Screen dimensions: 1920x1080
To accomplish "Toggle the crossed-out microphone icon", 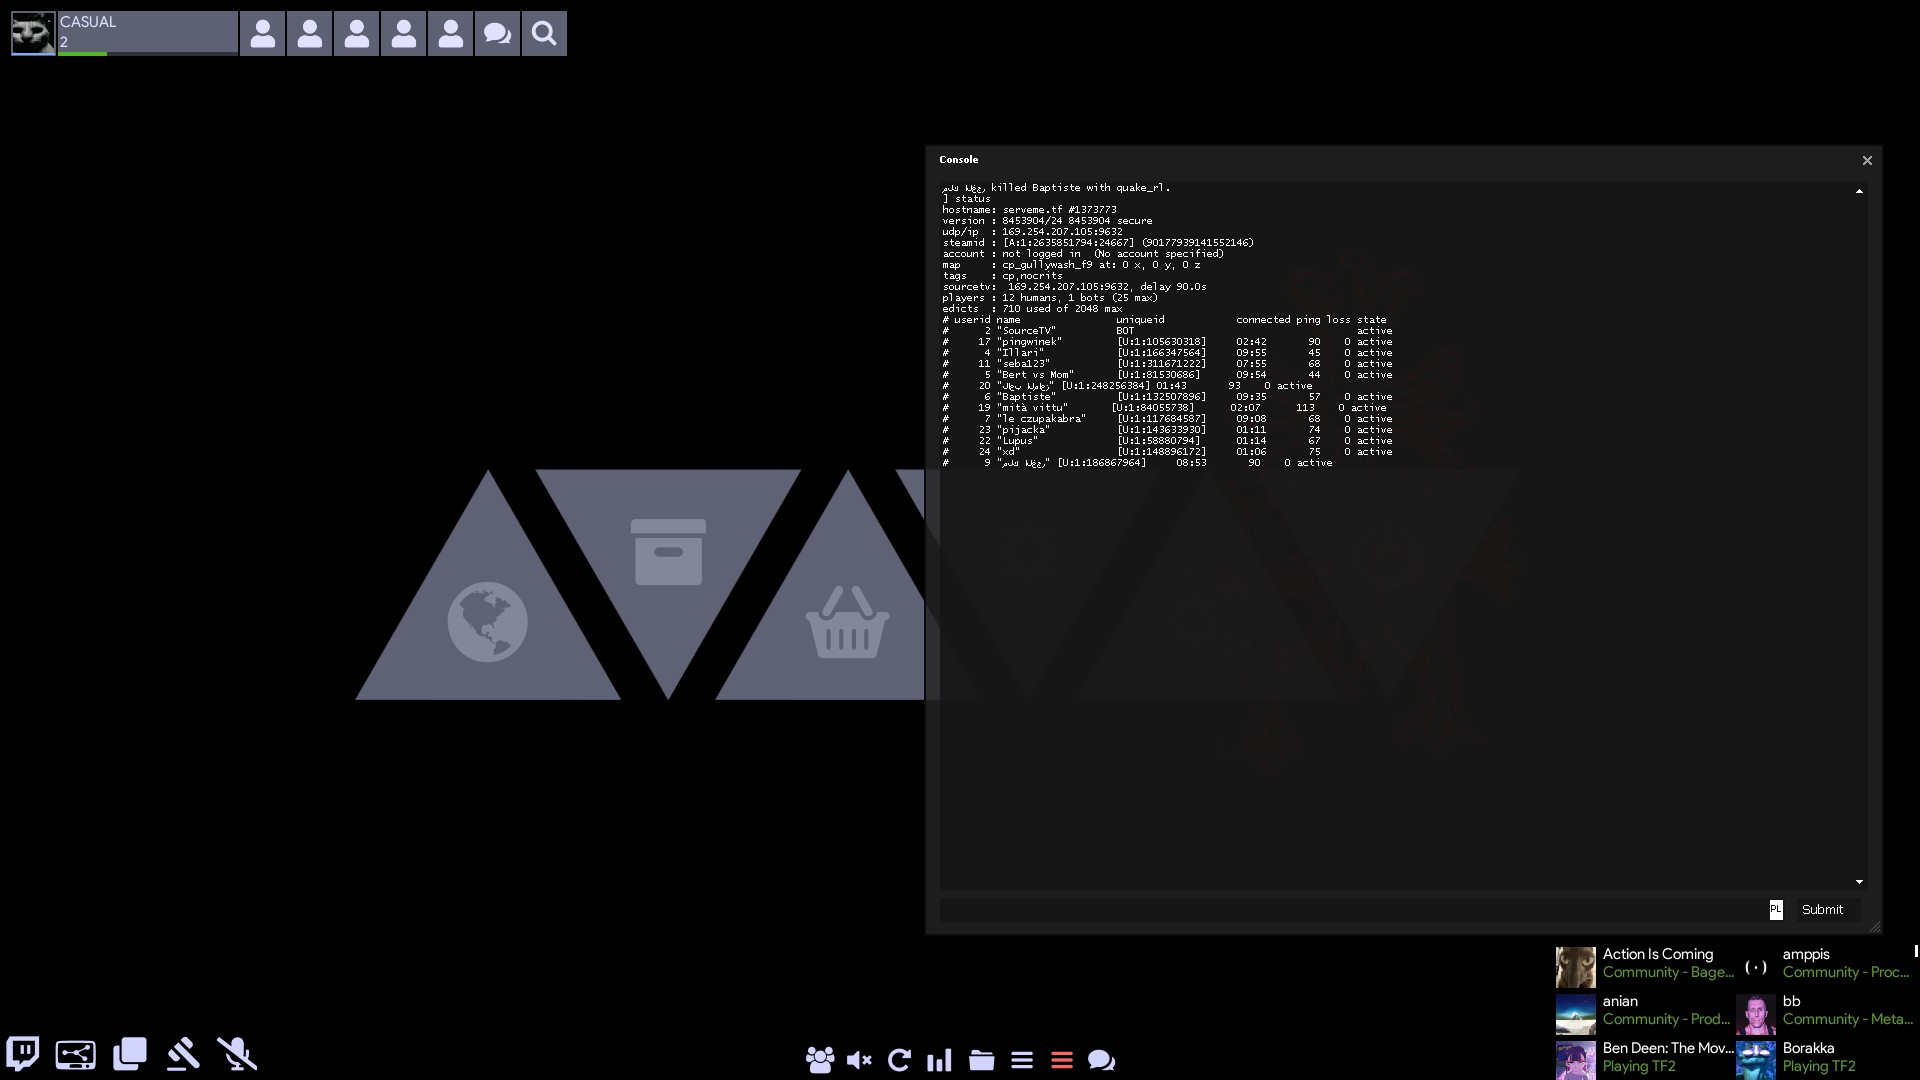I will tap(237, 1054).
